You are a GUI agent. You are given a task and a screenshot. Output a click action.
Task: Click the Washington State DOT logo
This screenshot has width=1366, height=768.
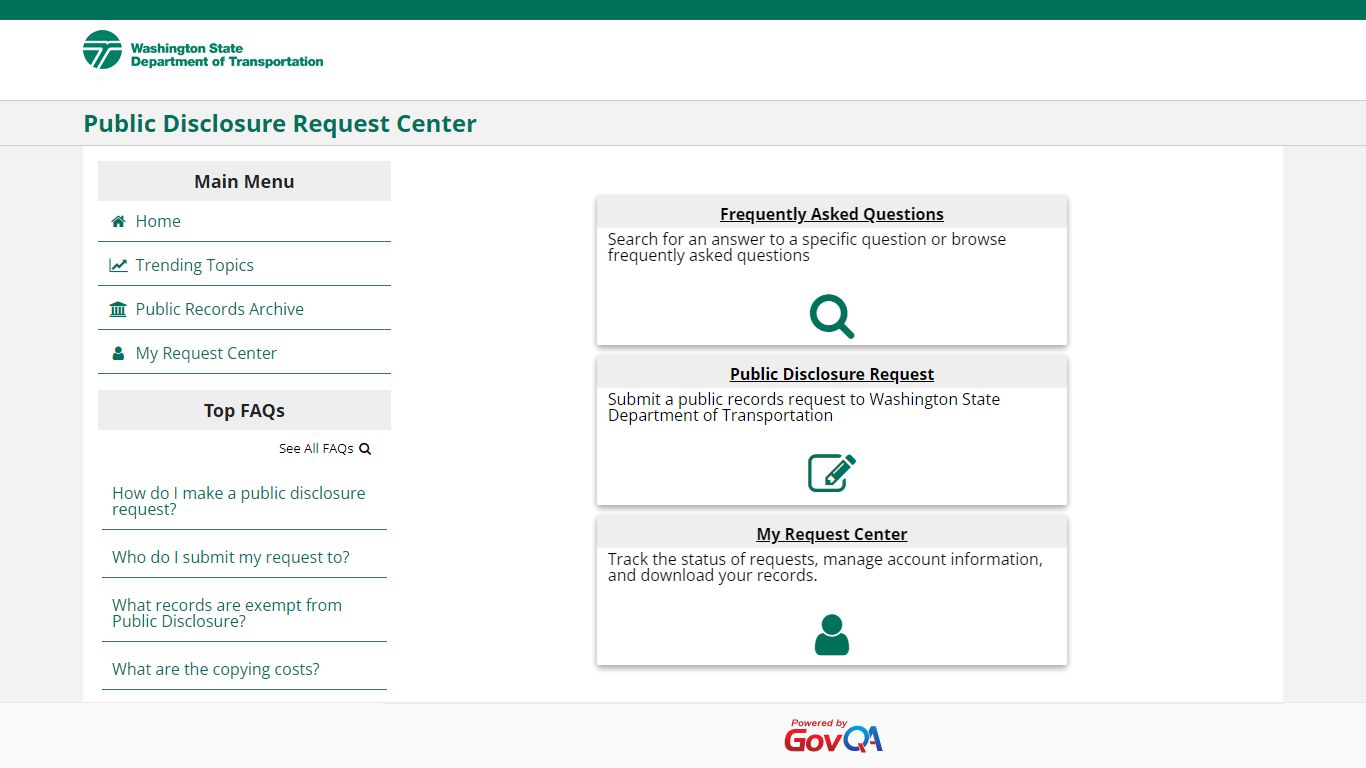[x=203, y=50]
